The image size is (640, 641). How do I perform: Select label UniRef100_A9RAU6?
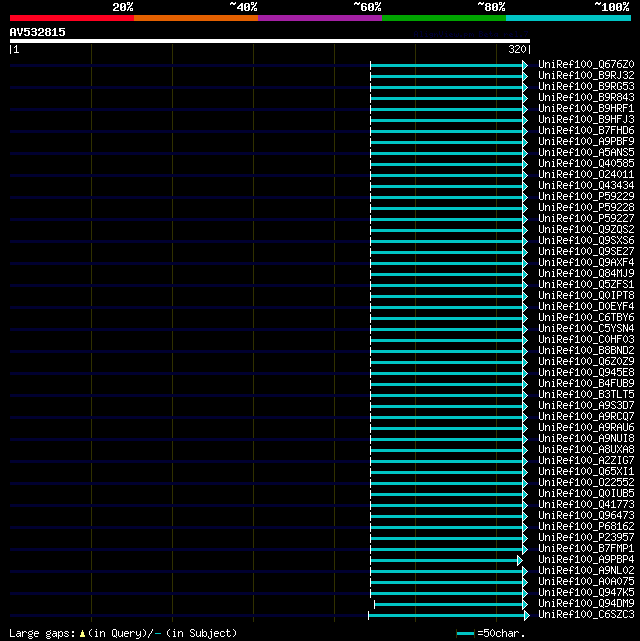click(x=586, y=428)
